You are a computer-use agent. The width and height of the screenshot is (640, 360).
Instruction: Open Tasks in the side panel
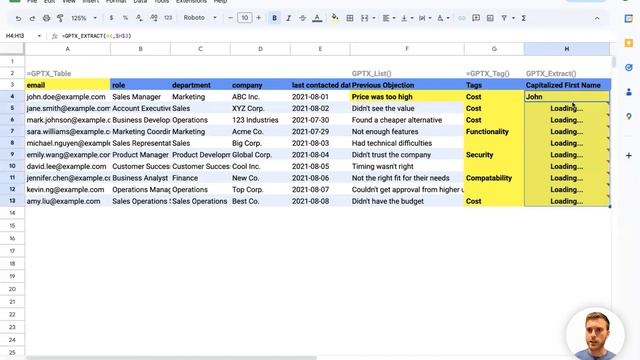pos(629,67)
